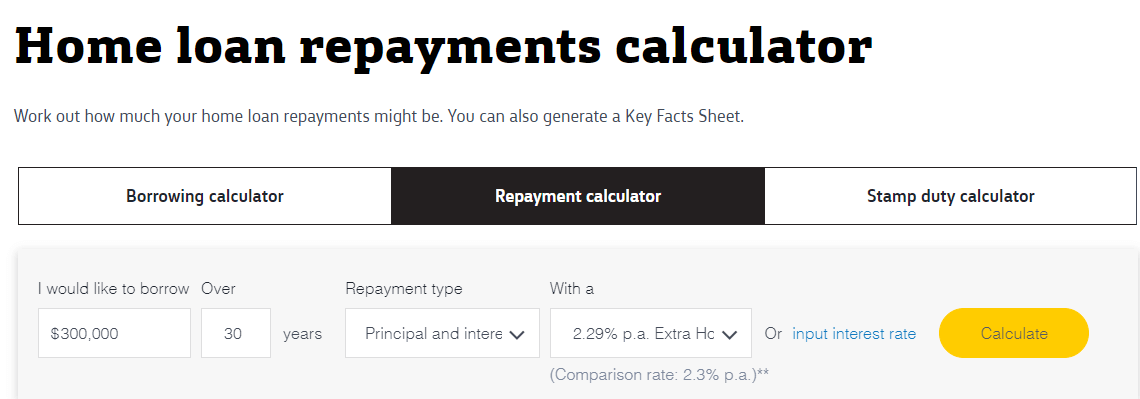Focus the 30 years loan term field
Viewport: 1140px width, 399px height.
pyautogui.click(x=236, y=333)
